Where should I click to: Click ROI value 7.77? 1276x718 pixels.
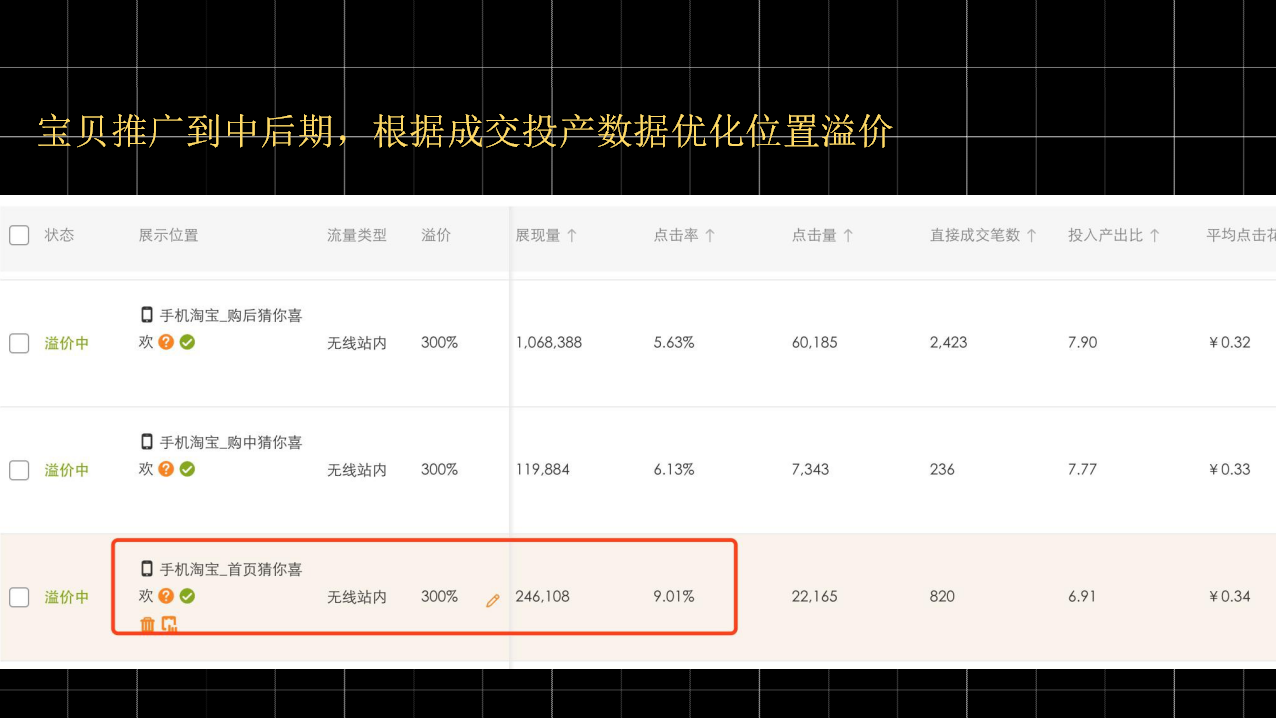[1083, 469]
